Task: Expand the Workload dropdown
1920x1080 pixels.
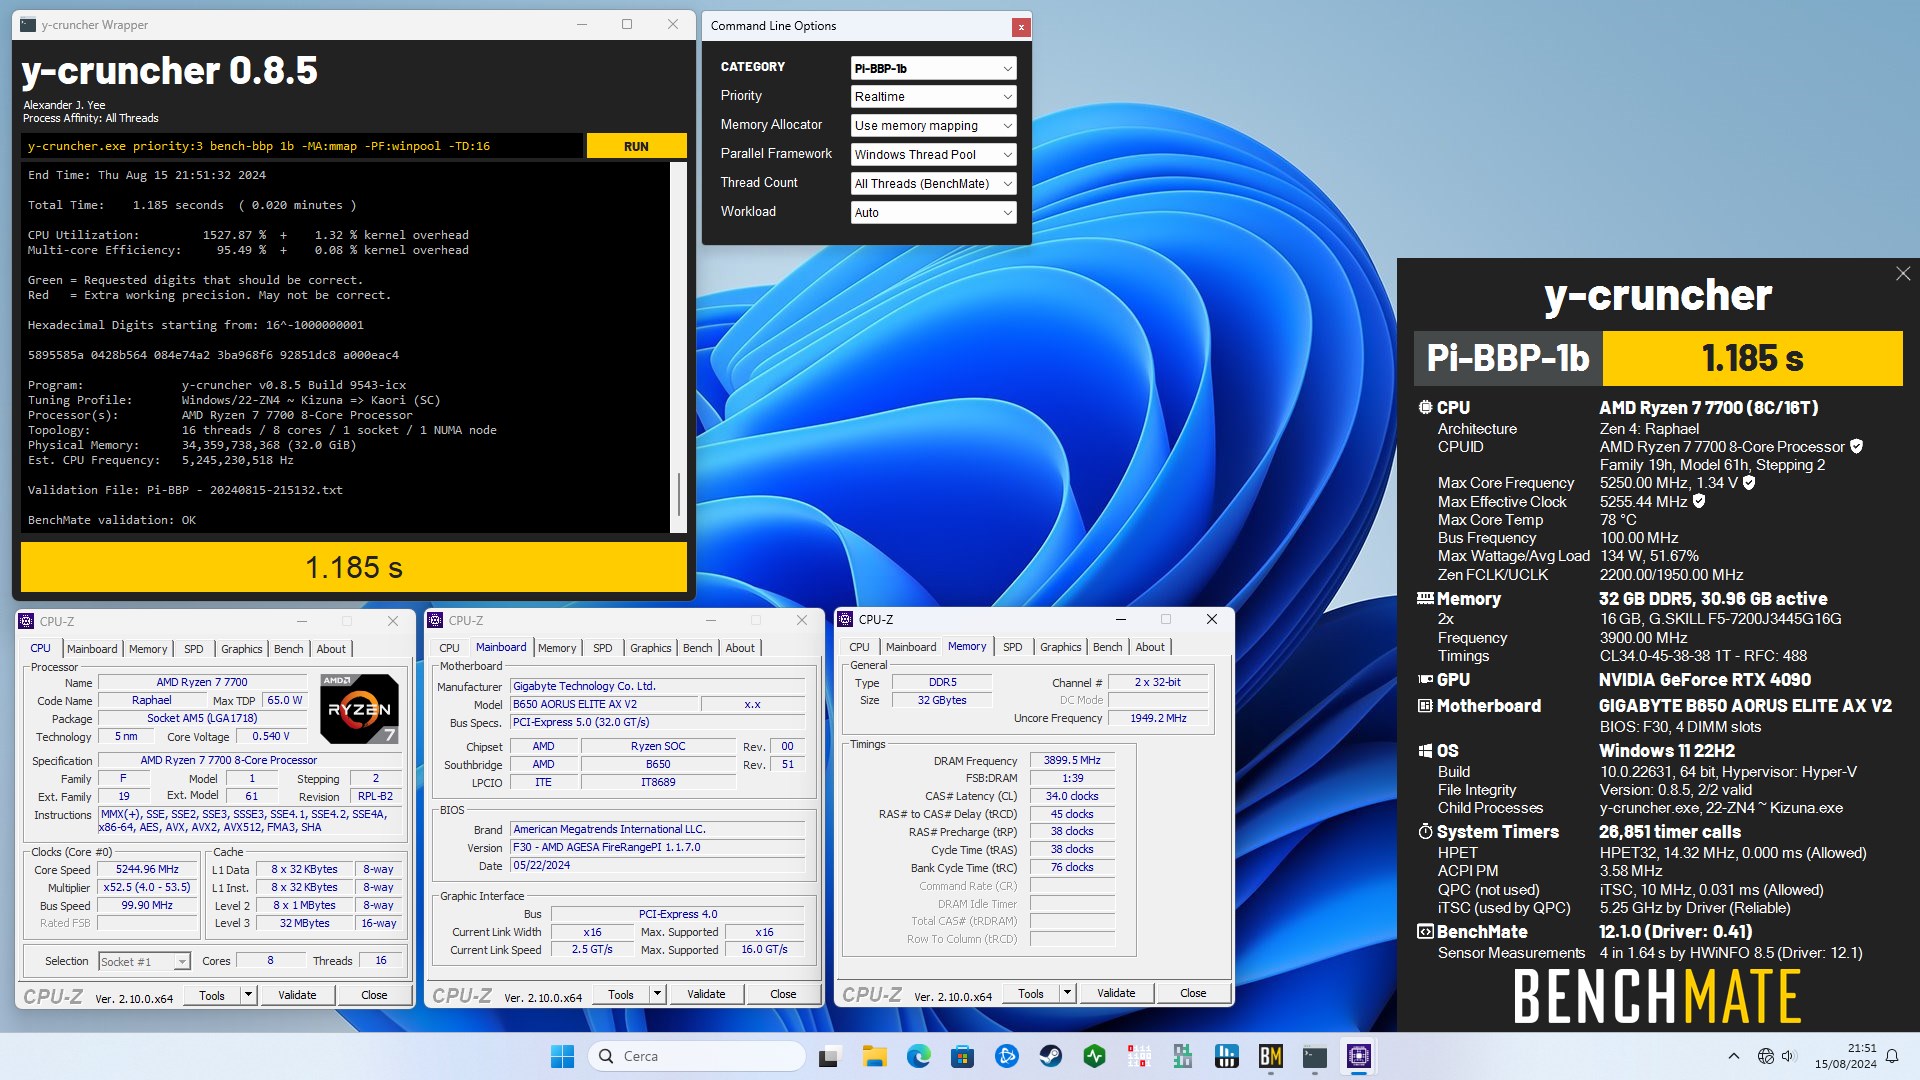Action: [x=933, y=212]
